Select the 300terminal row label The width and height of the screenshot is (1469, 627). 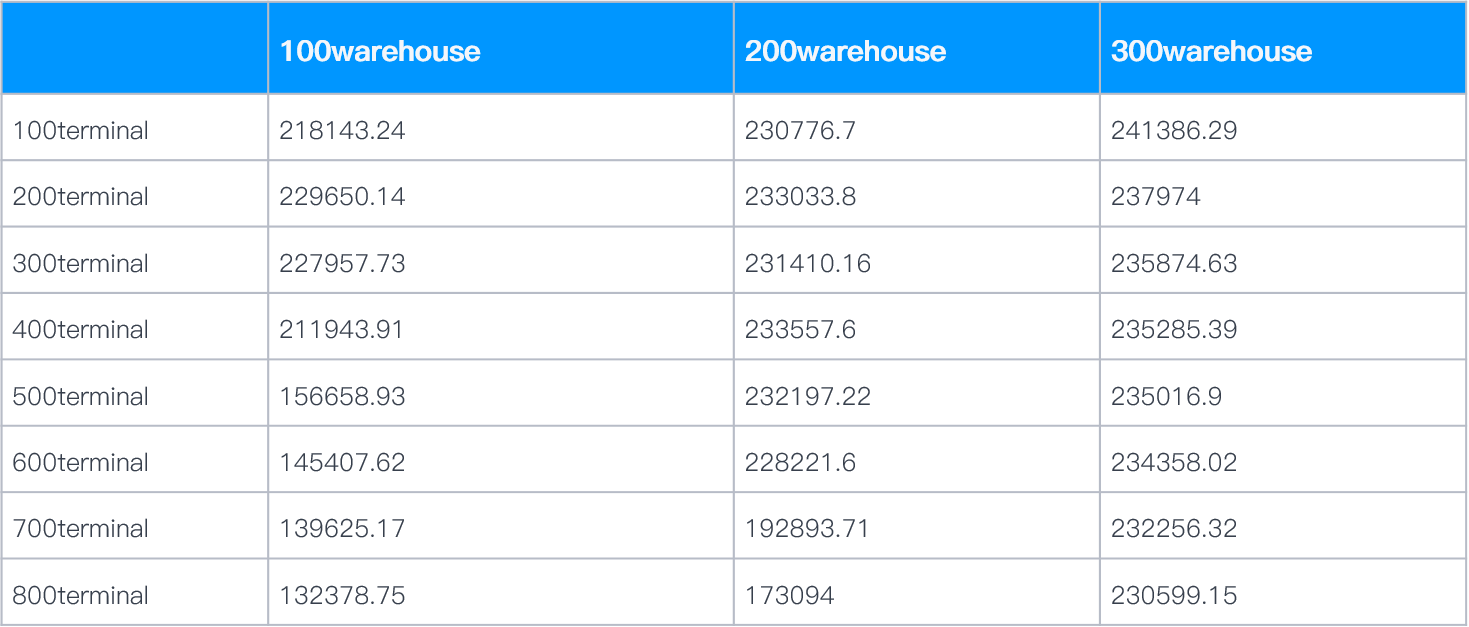click(80, 263)
